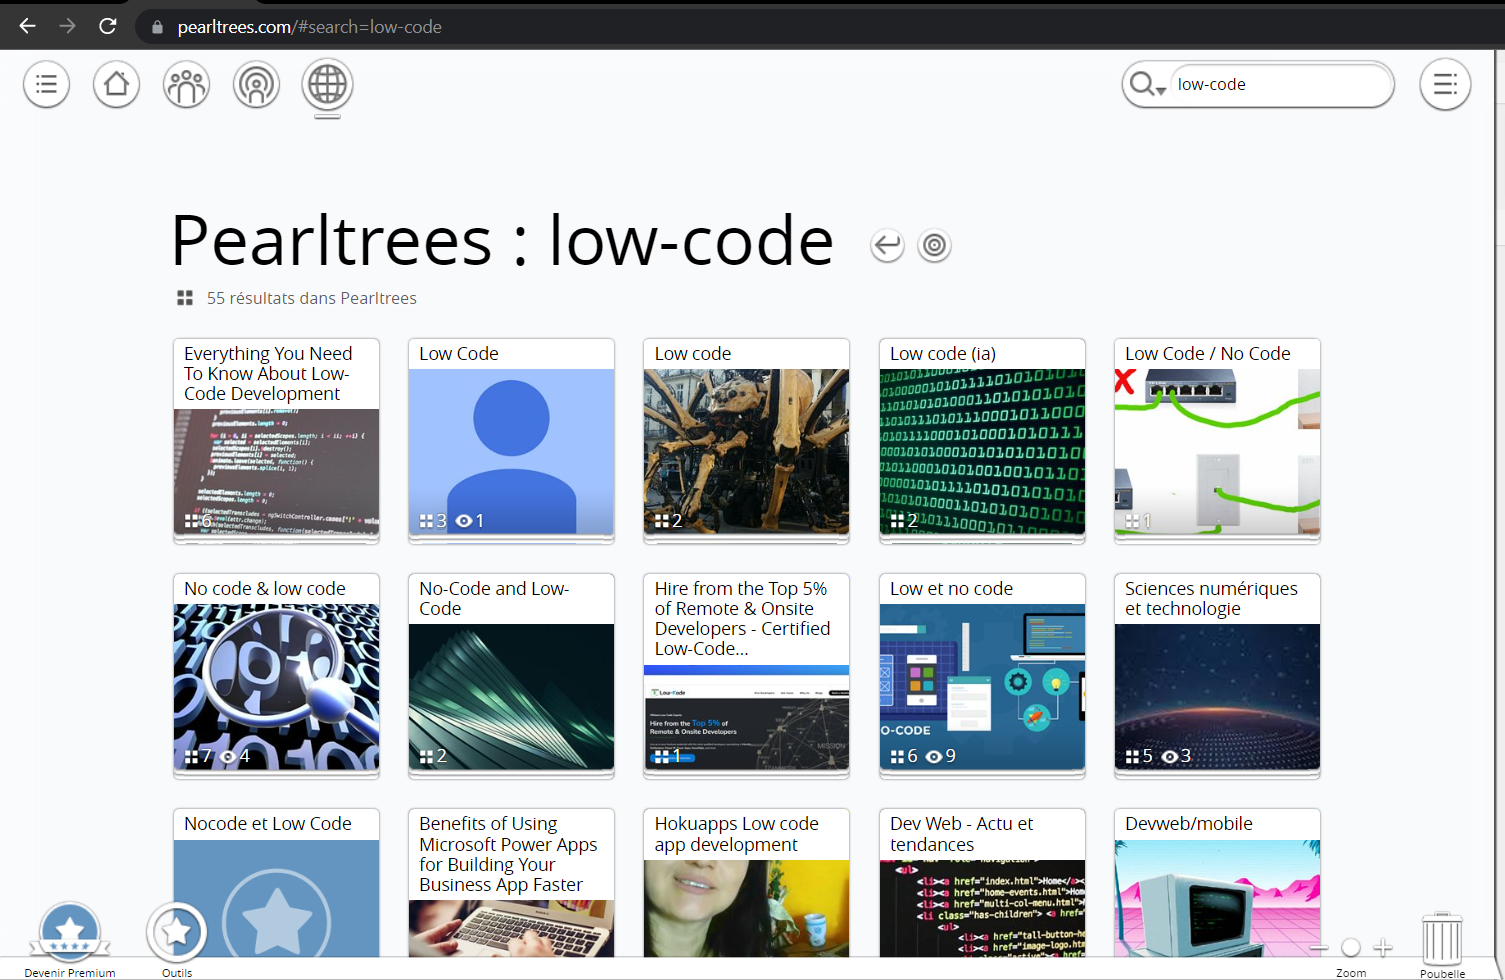Click the '55 résultats dans Pearltrees' text
1505x980 pixels.
point(311,298)
